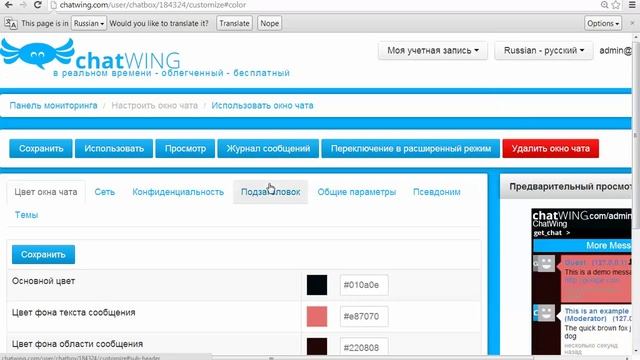This screenshot has height=360, width=640.
Task: Open the Russian language dropdown in translate bar
Action: [x=89, y=23]
